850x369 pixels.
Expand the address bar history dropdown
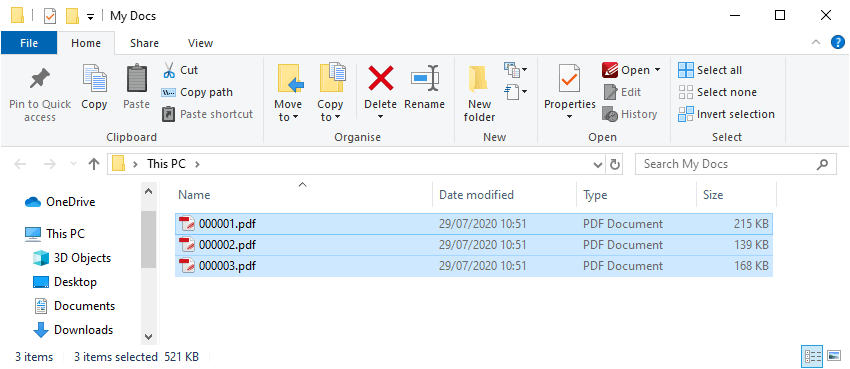597,164
